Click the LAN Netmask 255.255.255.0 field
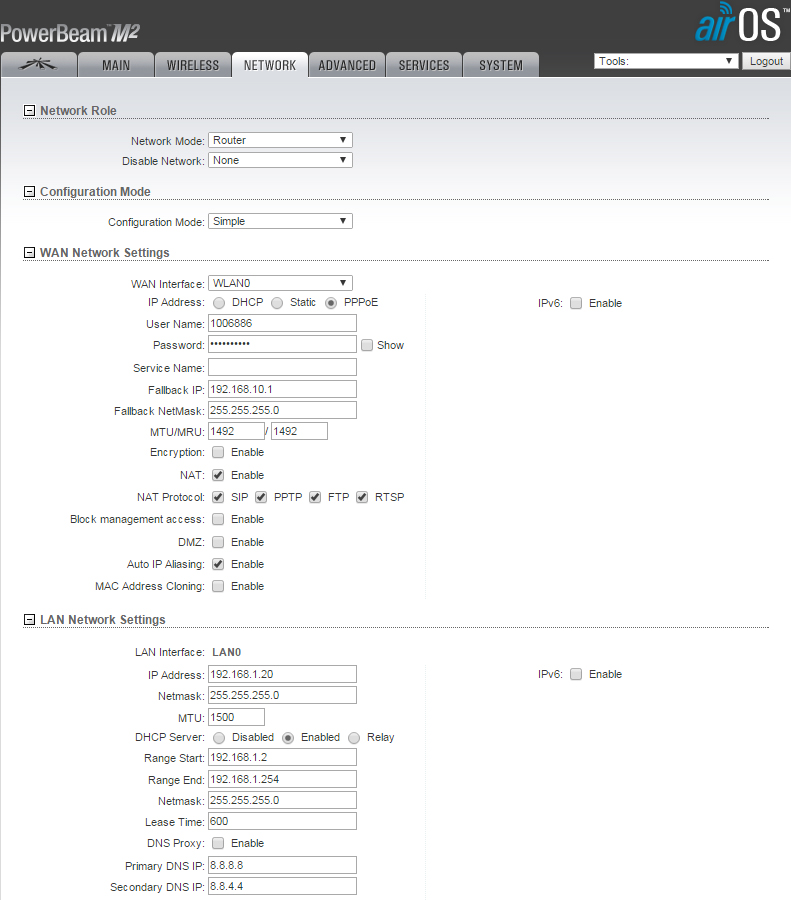 pyautogui.click(x=282, y=695)
